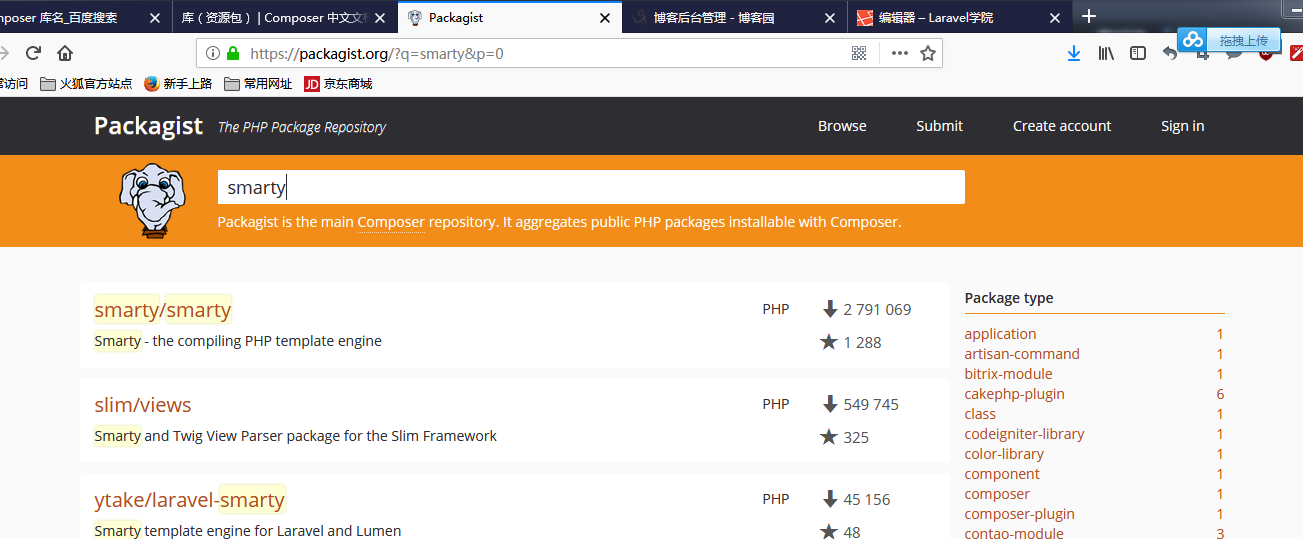Screen dimensions: 1303x539
Task: Open 常用网址 bookmark folder
Action: point(258,84)
